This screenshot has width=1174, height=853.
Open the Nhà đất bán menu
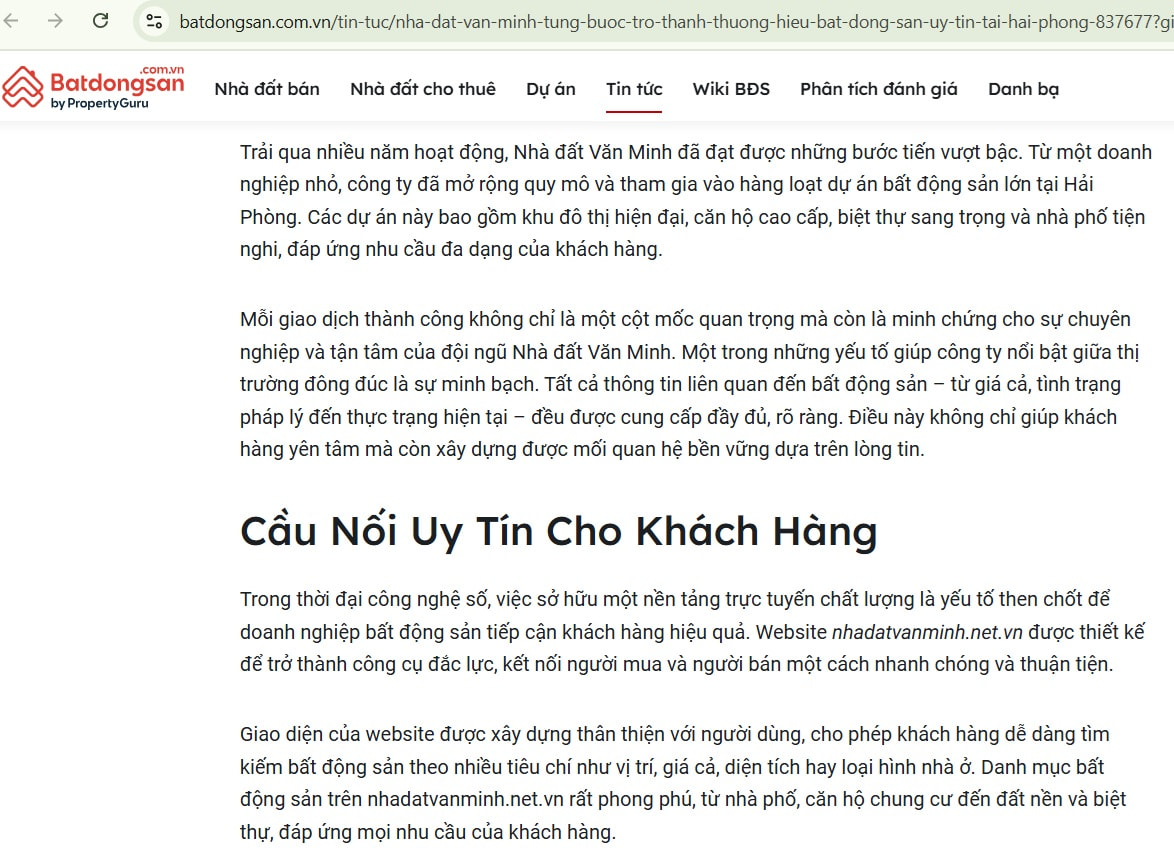(267, 89)
